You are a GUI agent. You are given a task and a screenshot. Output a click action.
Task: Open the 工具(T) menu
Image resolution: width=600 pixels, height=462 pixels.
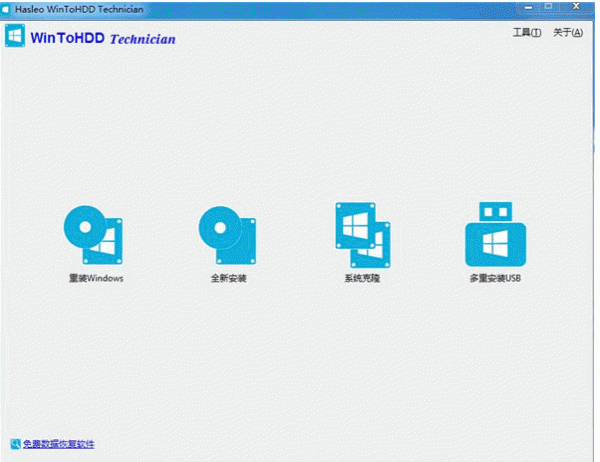527,33
